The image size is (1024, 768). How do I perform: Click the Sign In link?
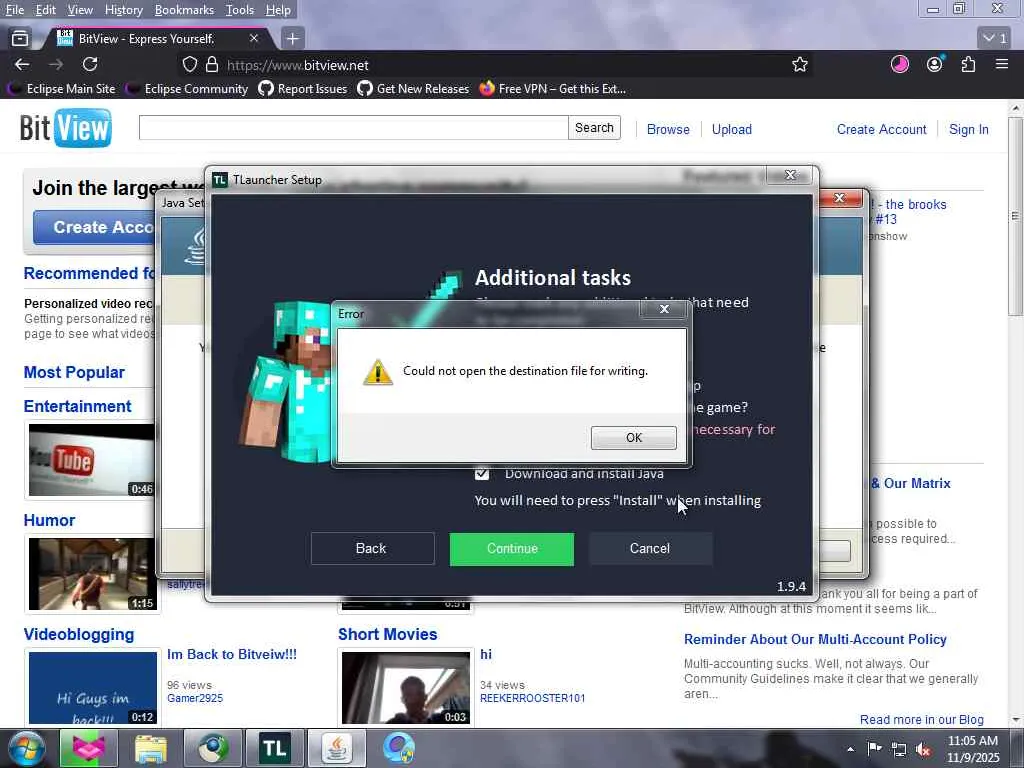(x=968, y=129)
